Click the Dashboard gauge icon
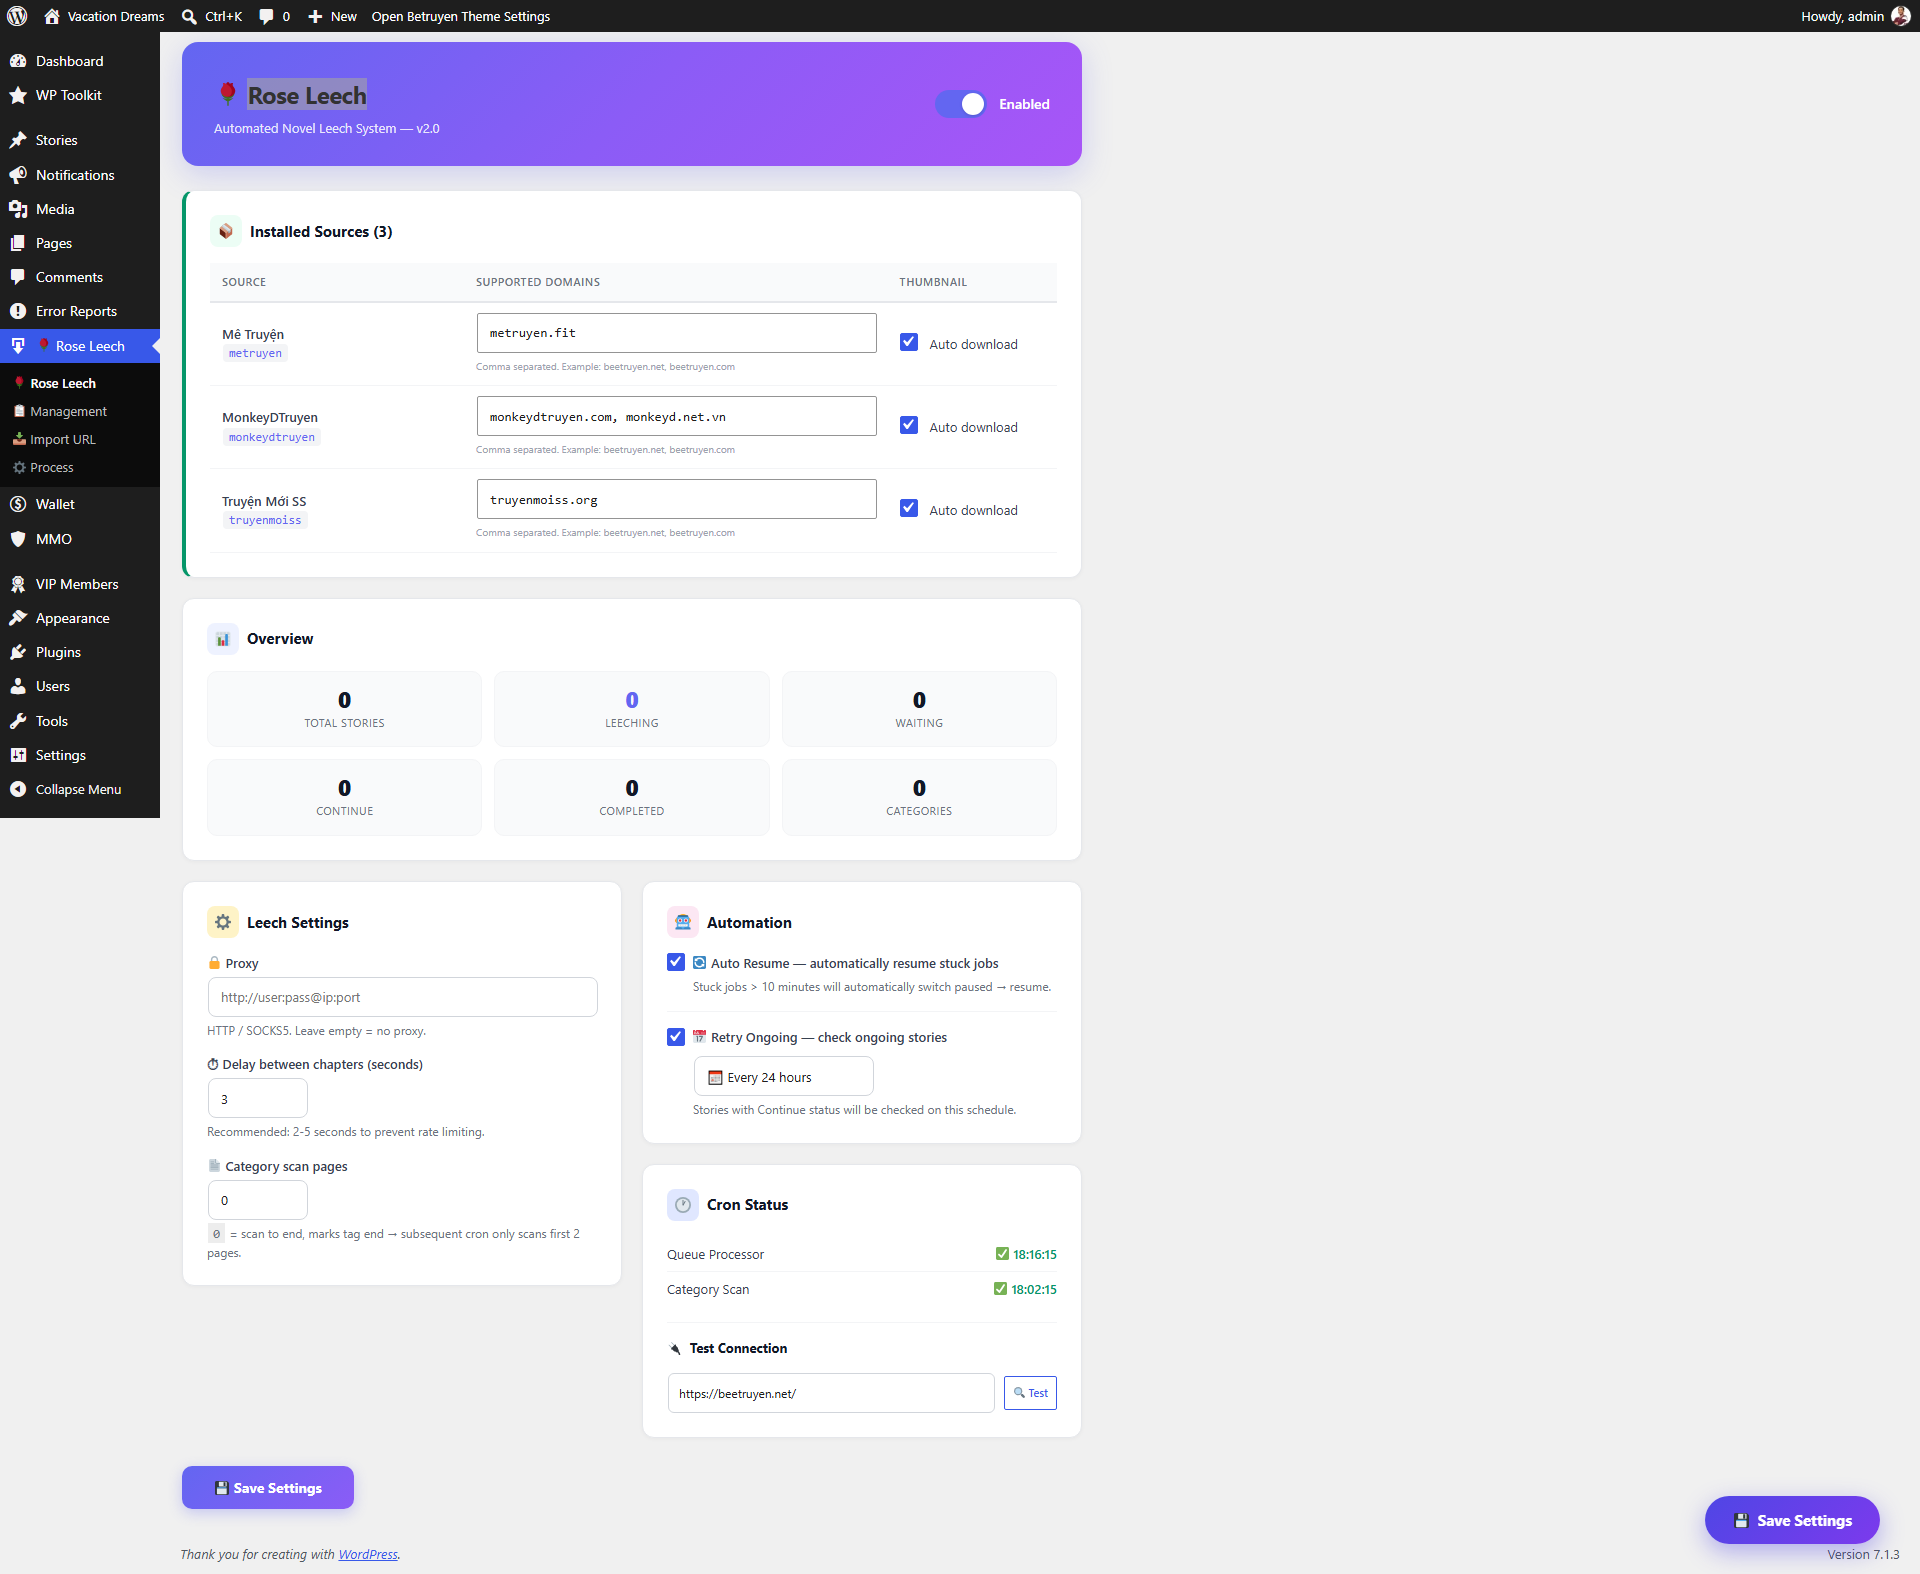The height and width of the screenshot is (1574, 1920). 18,61
